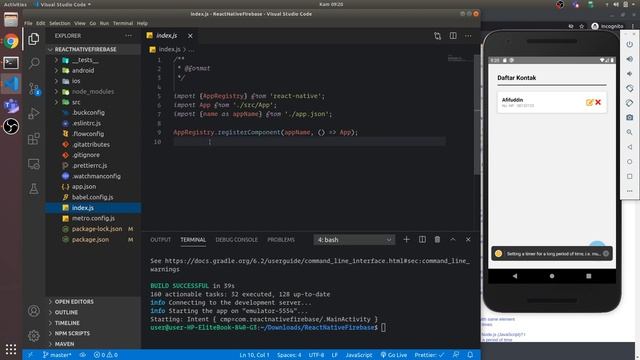
Task: Open Remote Explorer in activity bar
Action: pos(34,164)
